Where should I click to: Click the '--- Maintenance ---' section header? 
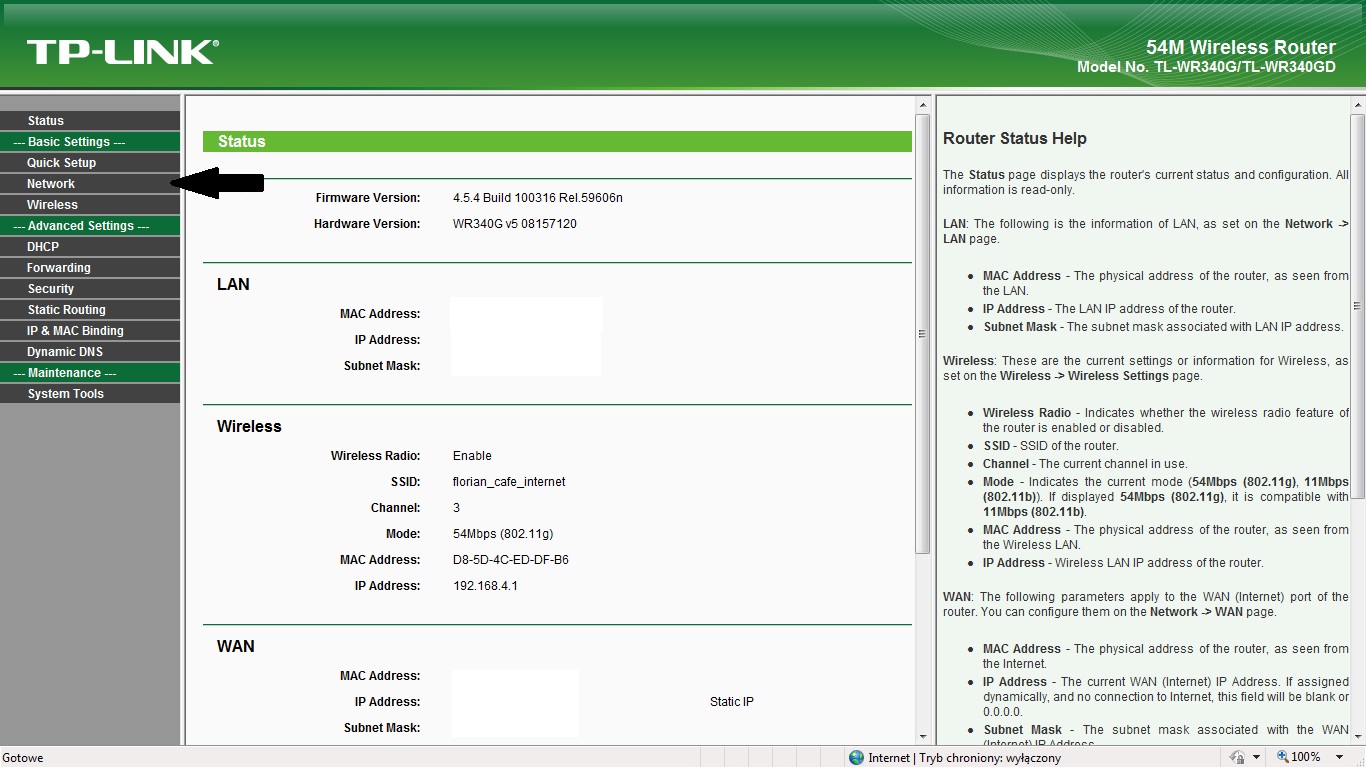coord(90,373)
